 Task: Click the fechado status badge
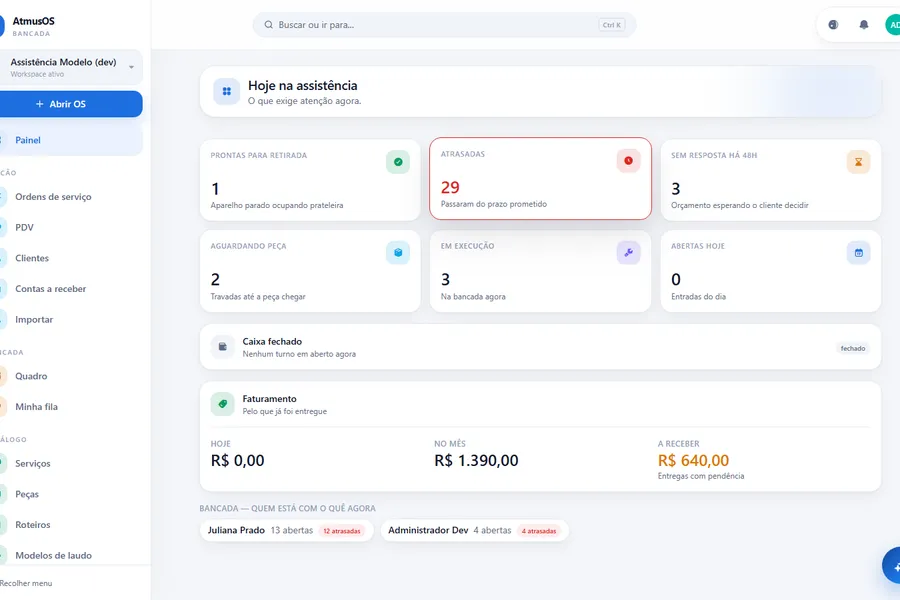(853, 349)
